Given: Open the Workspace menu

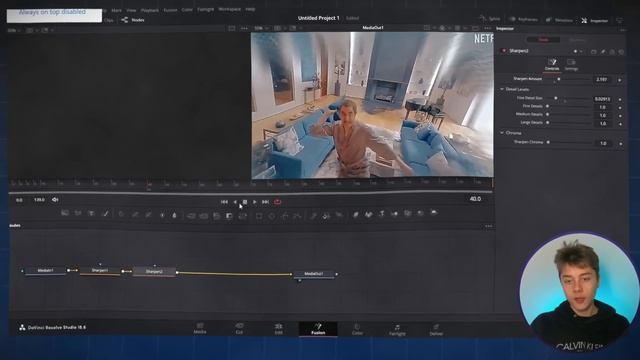Looking at the screenshot, I should (x=229, y=9).
